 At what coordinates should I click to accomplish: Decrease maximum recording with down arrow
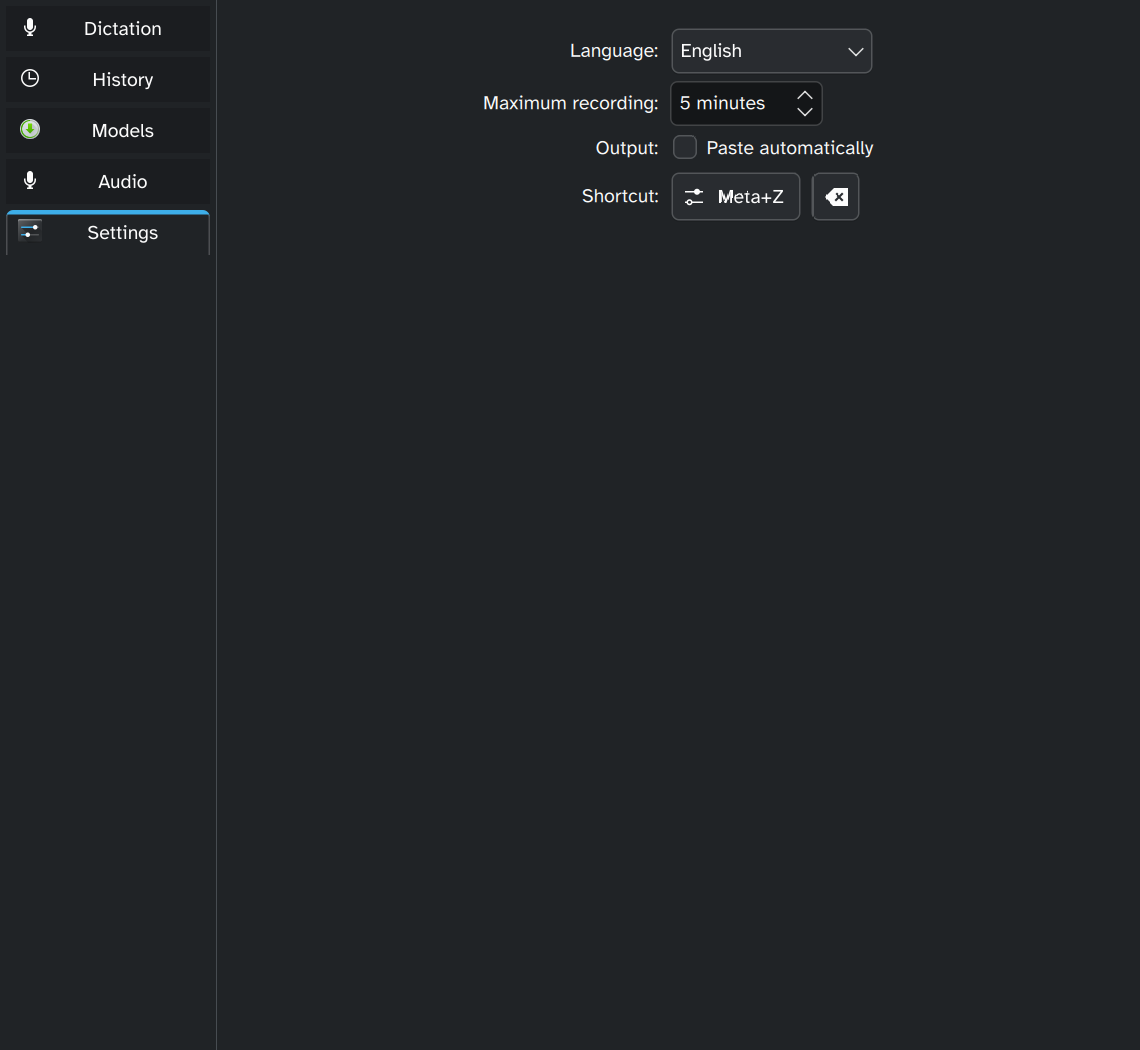pyautogui.click(x=804, y=112)
